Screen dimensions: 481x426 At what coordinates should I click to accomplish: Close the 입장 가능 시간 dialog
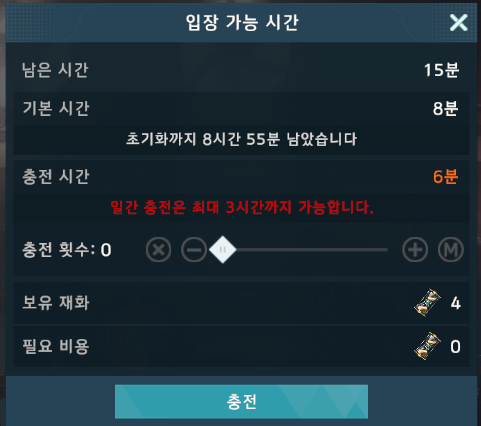[x=459, y=23]
